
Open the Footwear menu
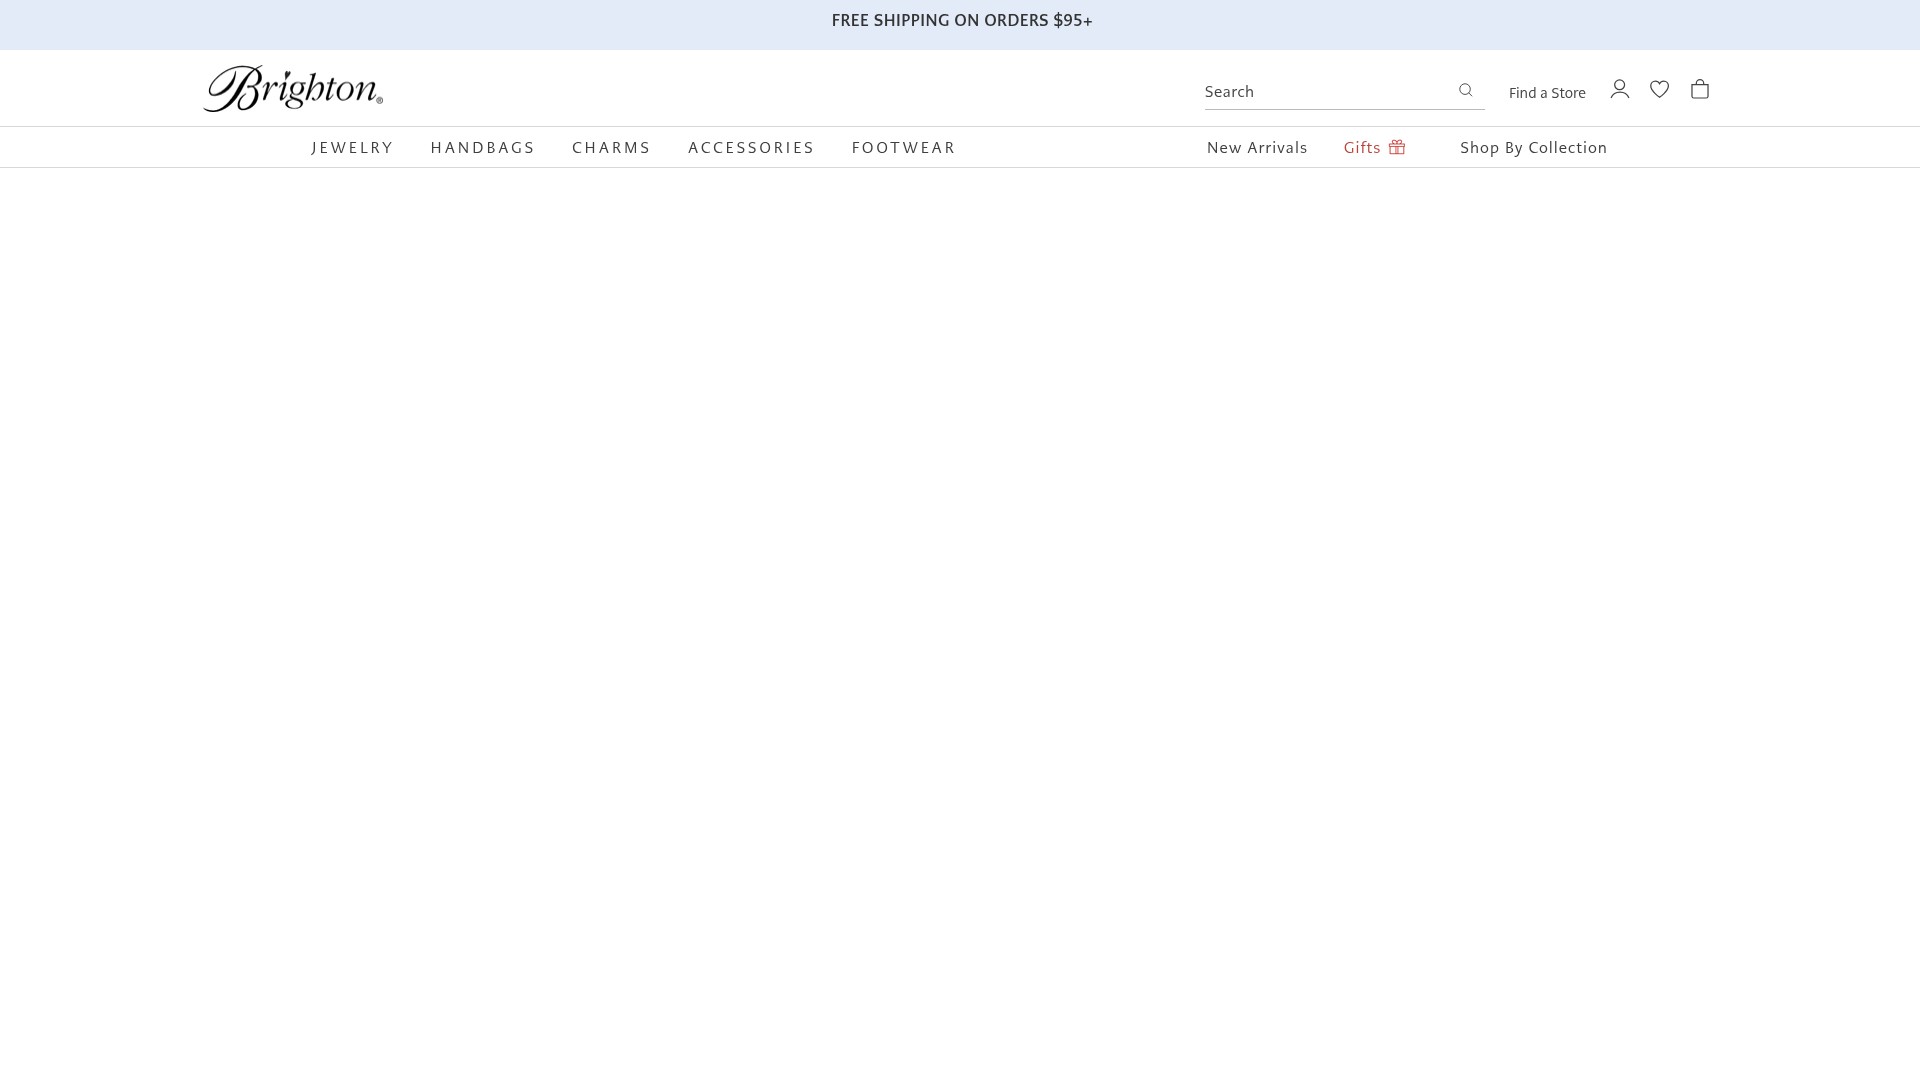coord(904,148)
